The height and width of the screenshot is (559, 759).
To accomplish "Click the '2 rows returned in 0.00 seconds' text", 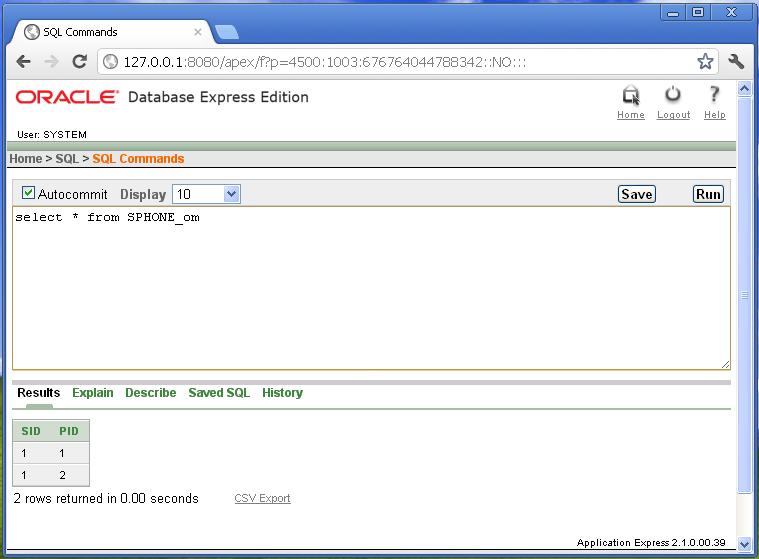I will [106, 499].
